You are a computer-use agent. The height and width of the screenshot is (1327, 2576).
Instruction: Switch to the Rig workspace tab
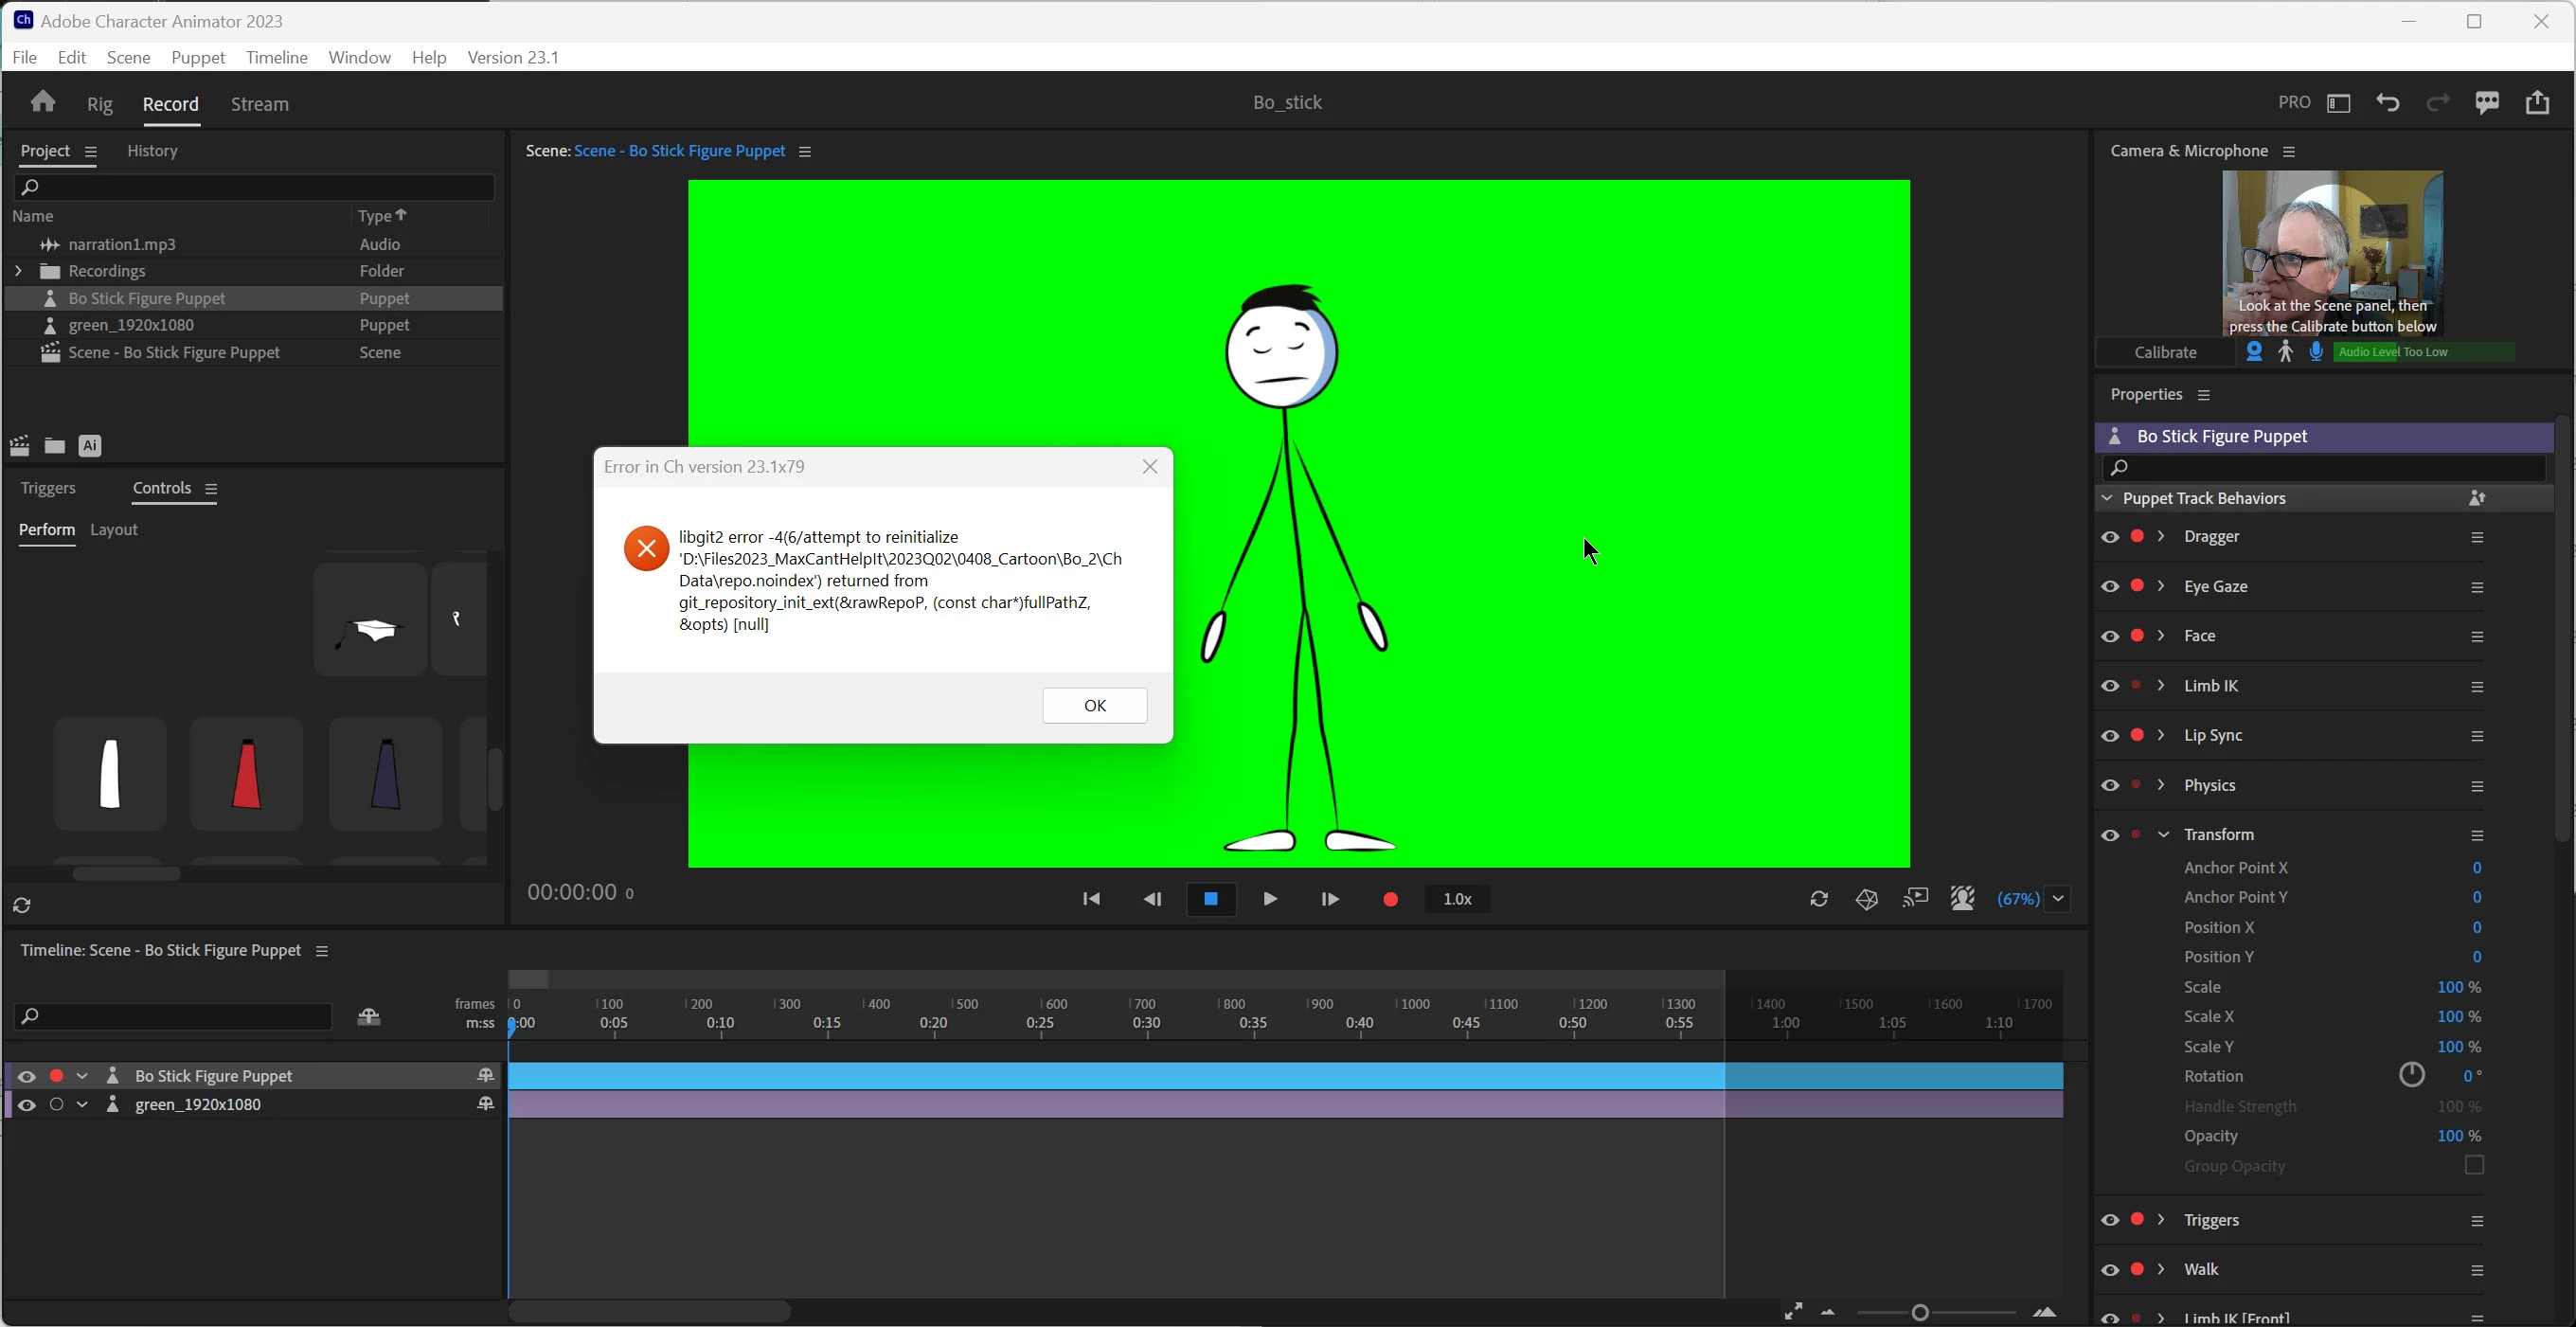[100, 104]
